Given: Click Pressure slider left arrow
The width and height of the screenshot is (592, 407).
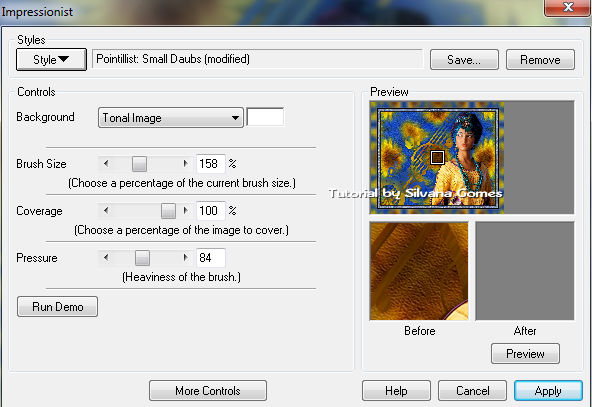Looking at the screenshot, I should click(x=106, y=257).
